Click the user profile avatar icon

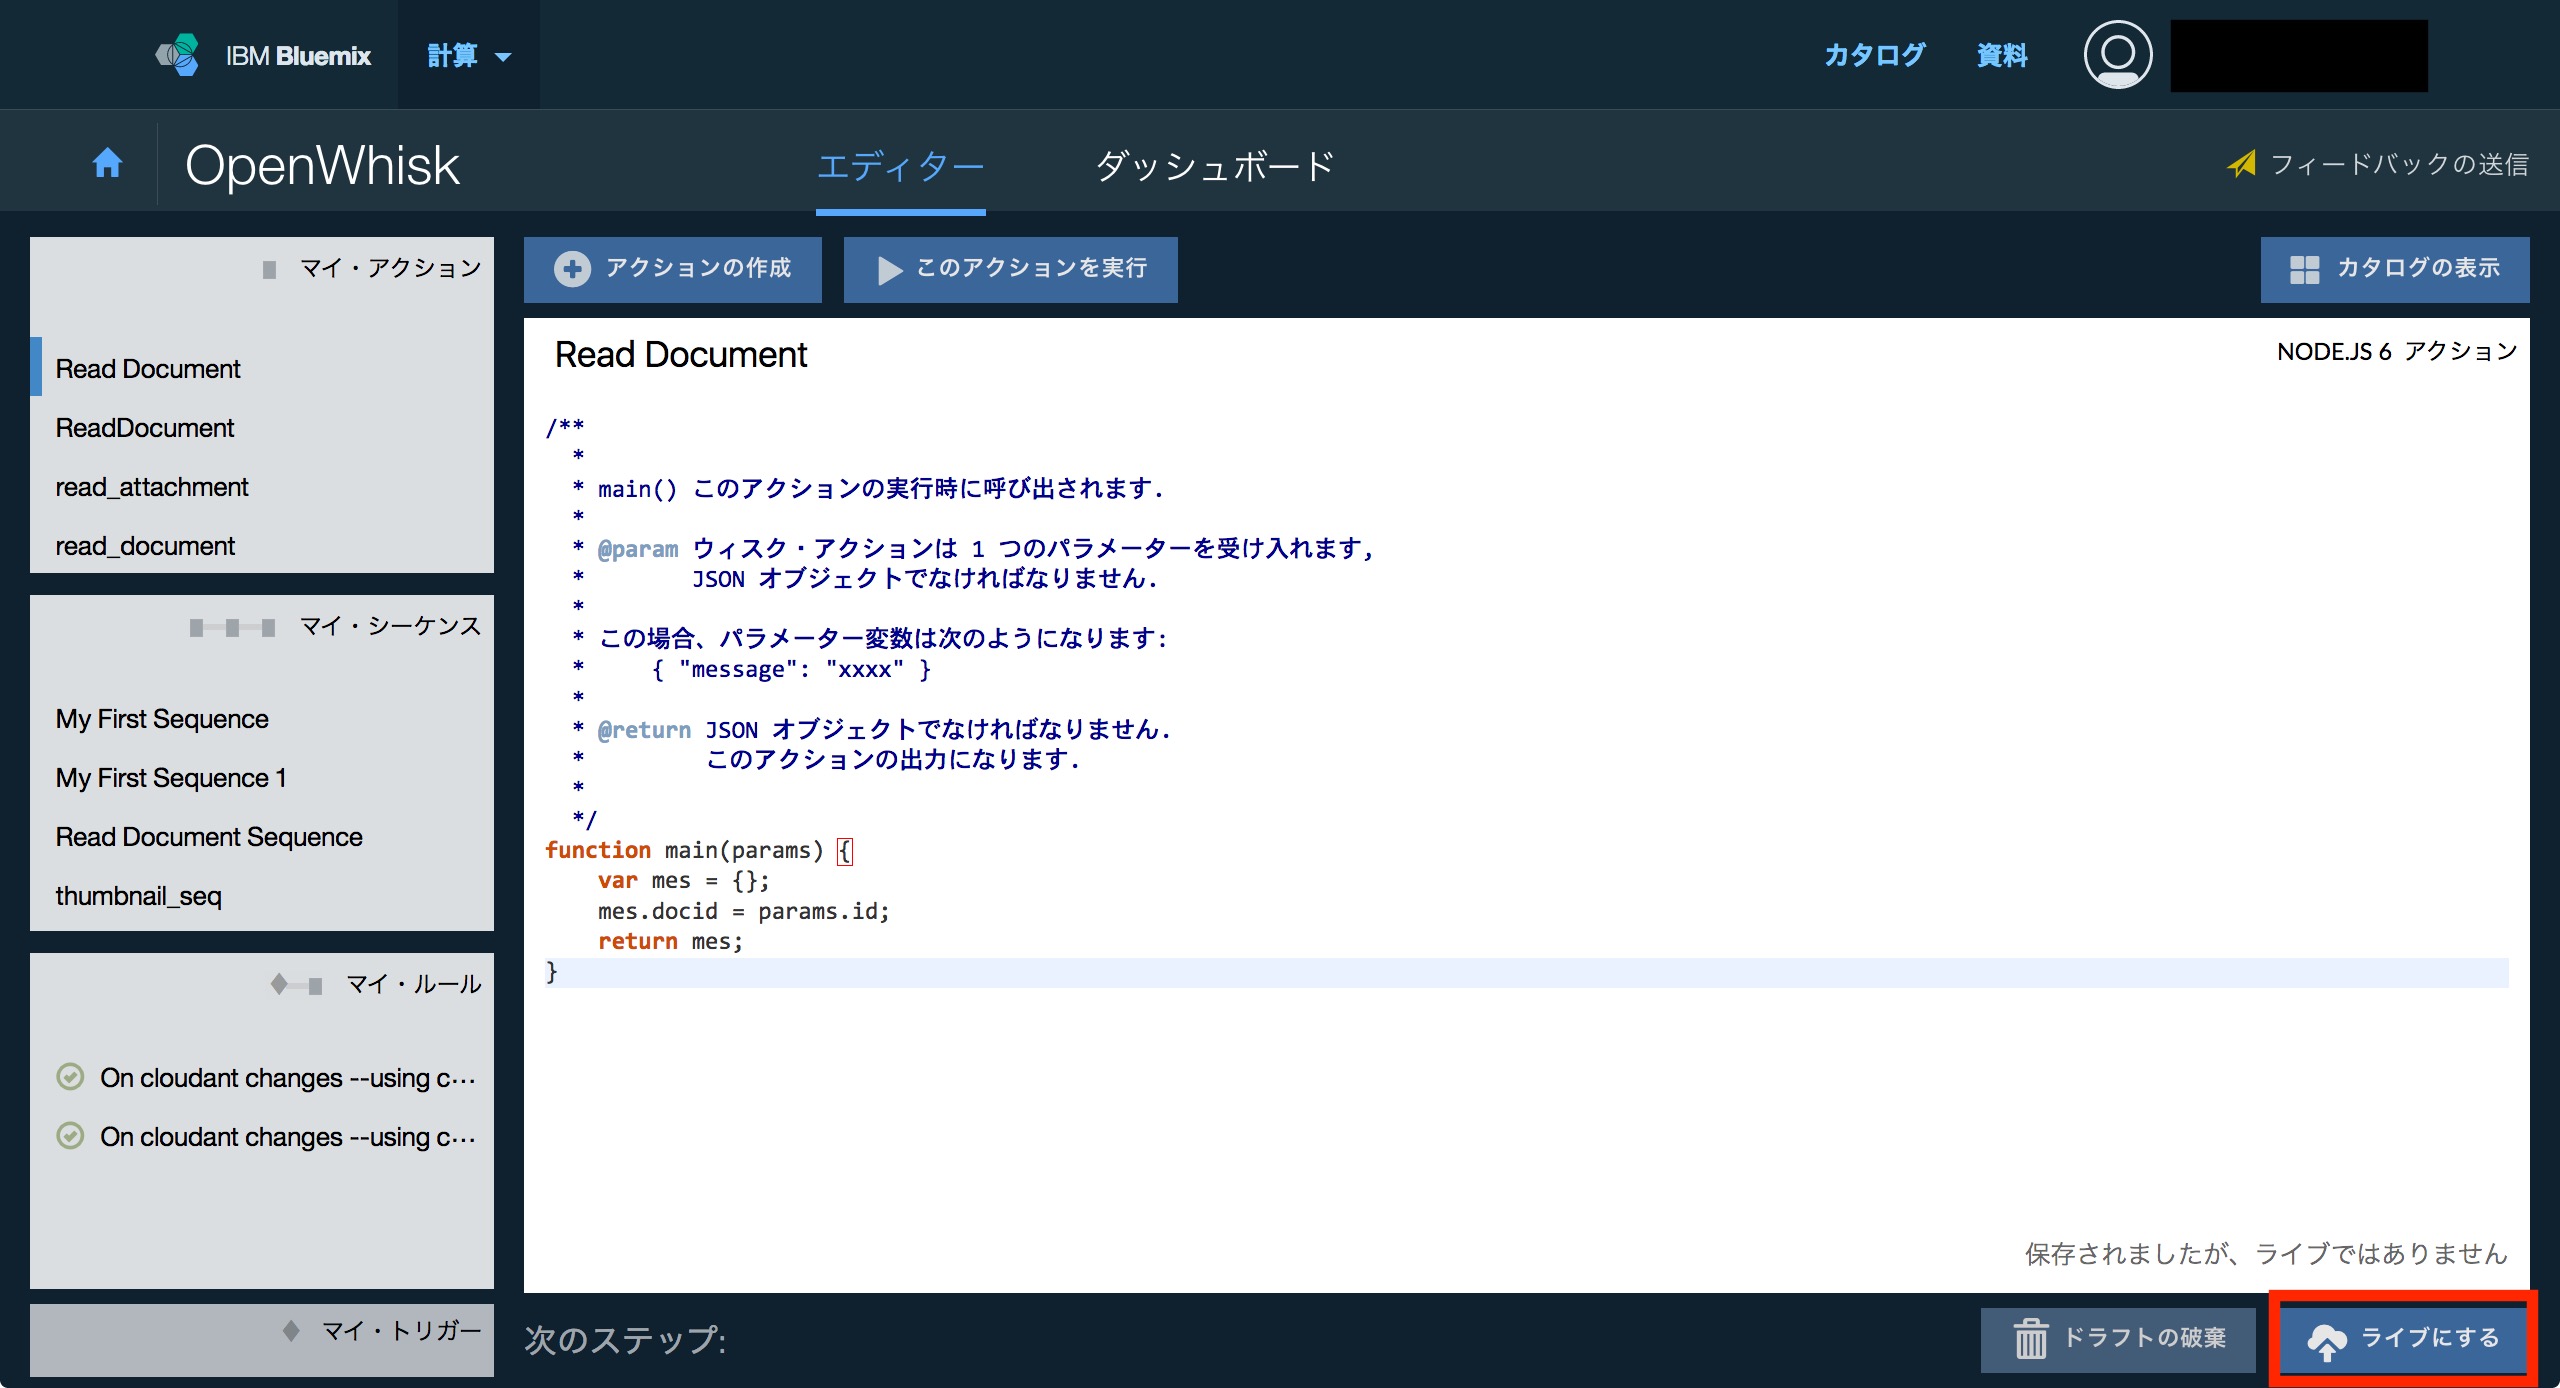click(x=2117, y=55)
